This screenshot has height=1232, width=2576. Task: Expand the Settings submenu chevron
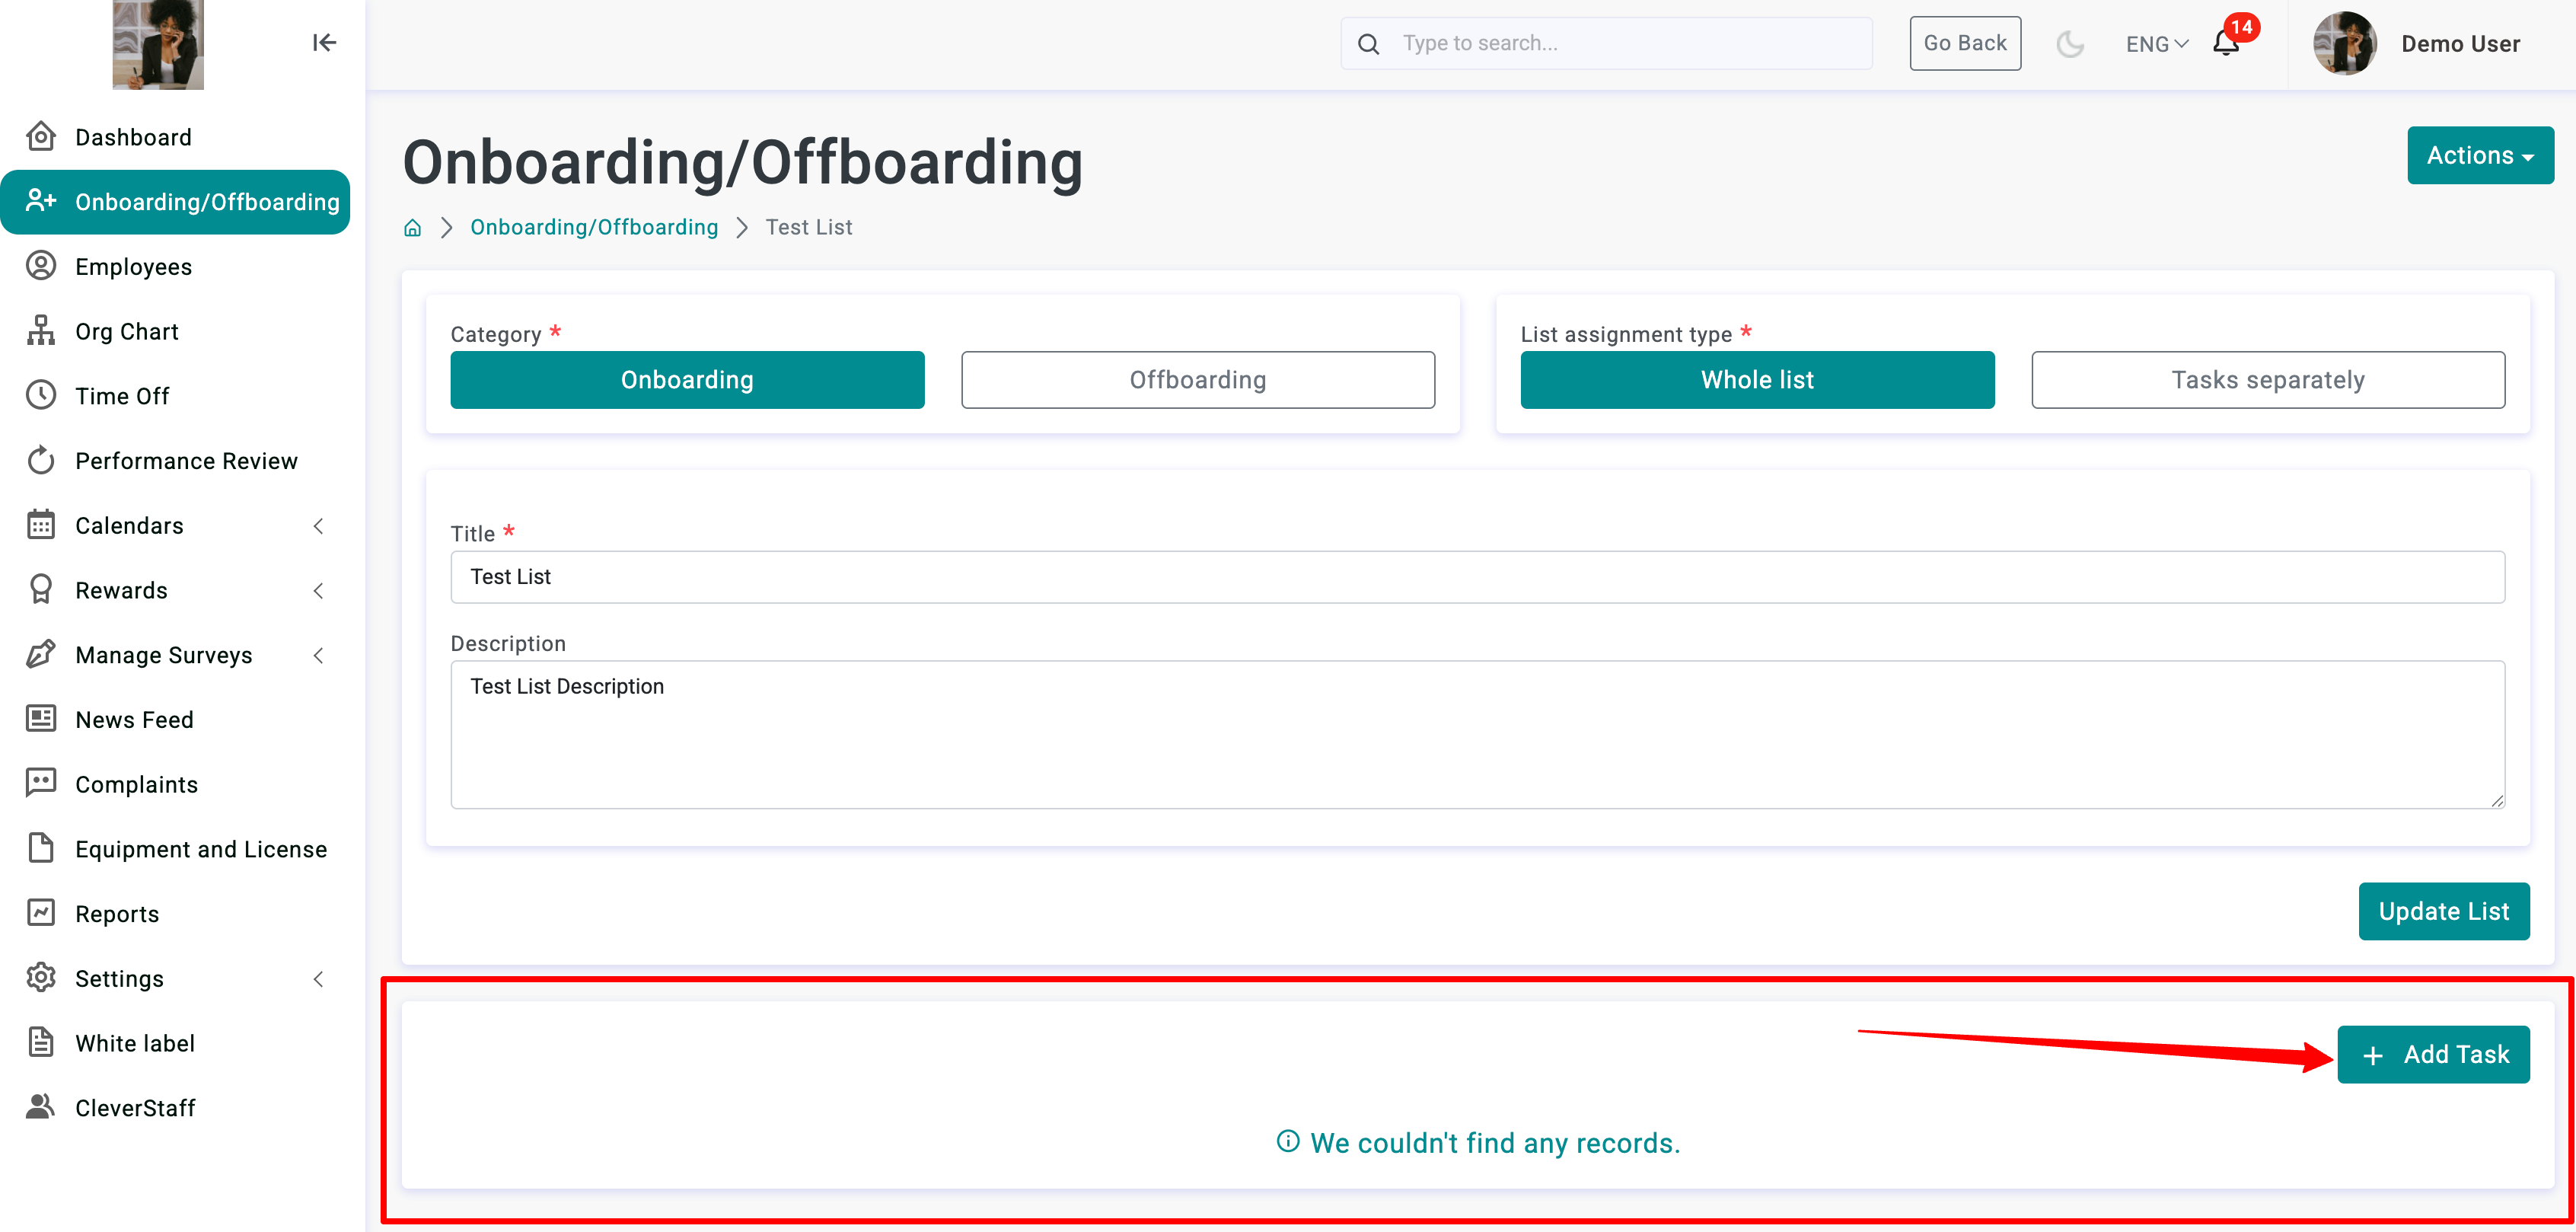click(x=319, y=979)
